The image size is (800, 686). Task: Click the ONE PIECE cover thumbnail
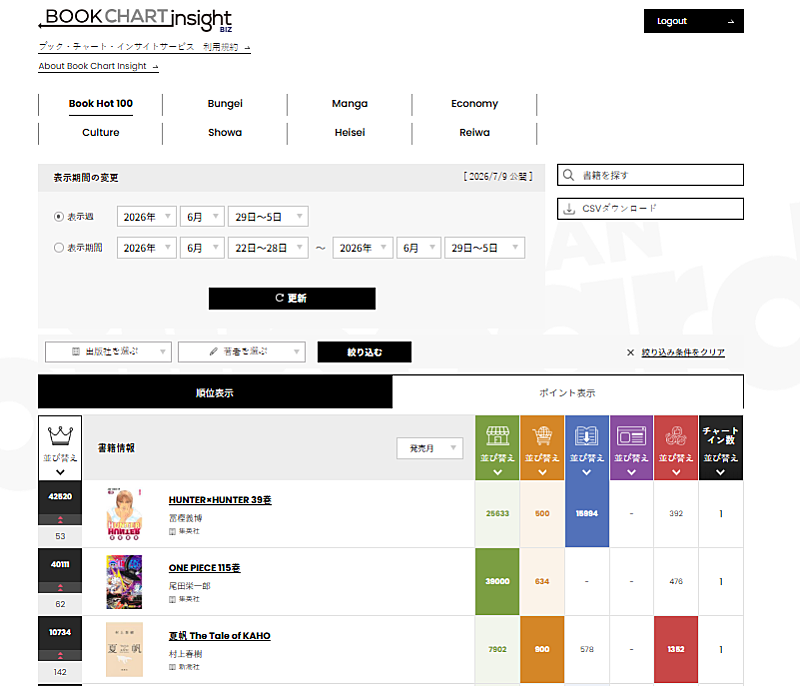tap(124, 582)
